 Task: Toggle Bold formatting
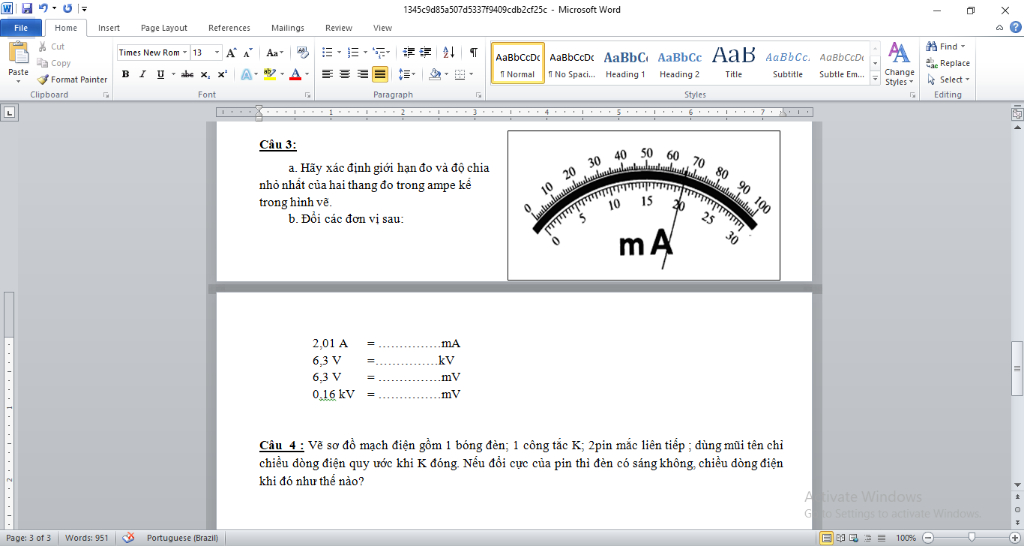tap(125, 74)
